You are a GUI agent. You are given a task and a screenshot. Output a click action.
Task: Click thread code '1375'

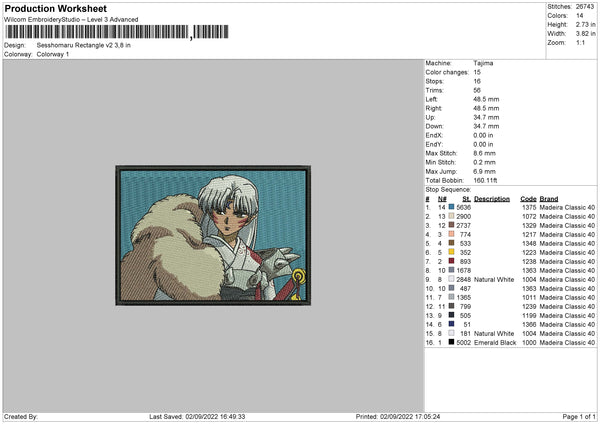click(x=529, y=207)
